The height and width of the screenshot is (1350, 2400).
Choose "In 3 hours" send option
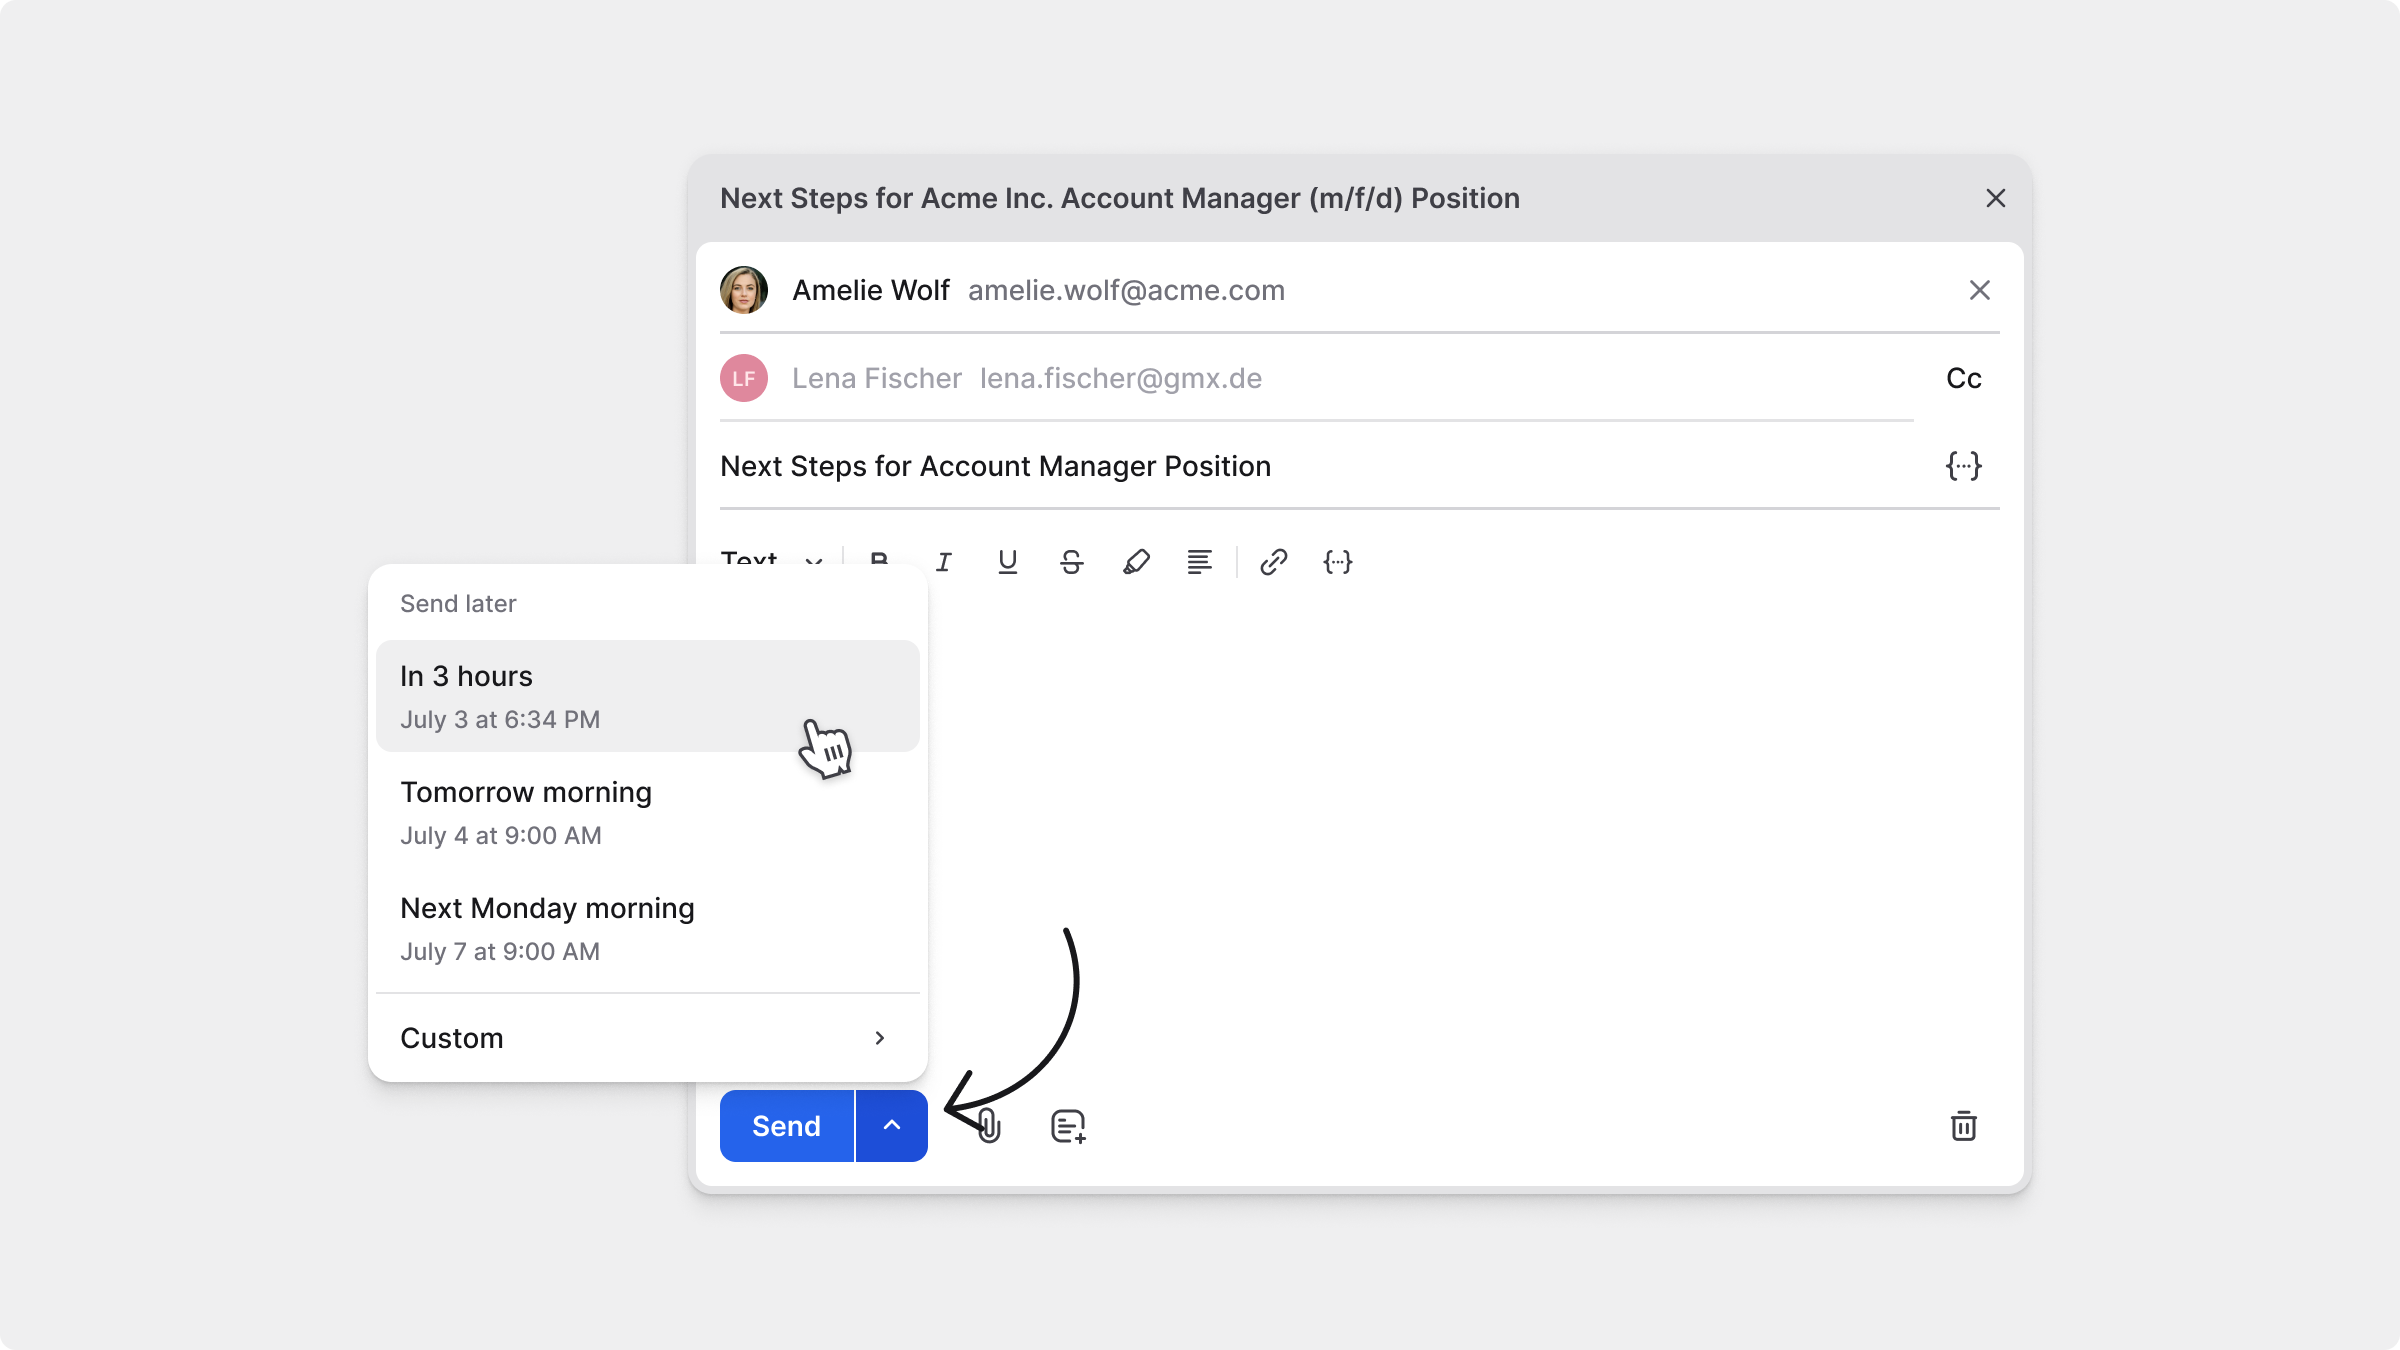pyautogui.click(x=647, y=696)
